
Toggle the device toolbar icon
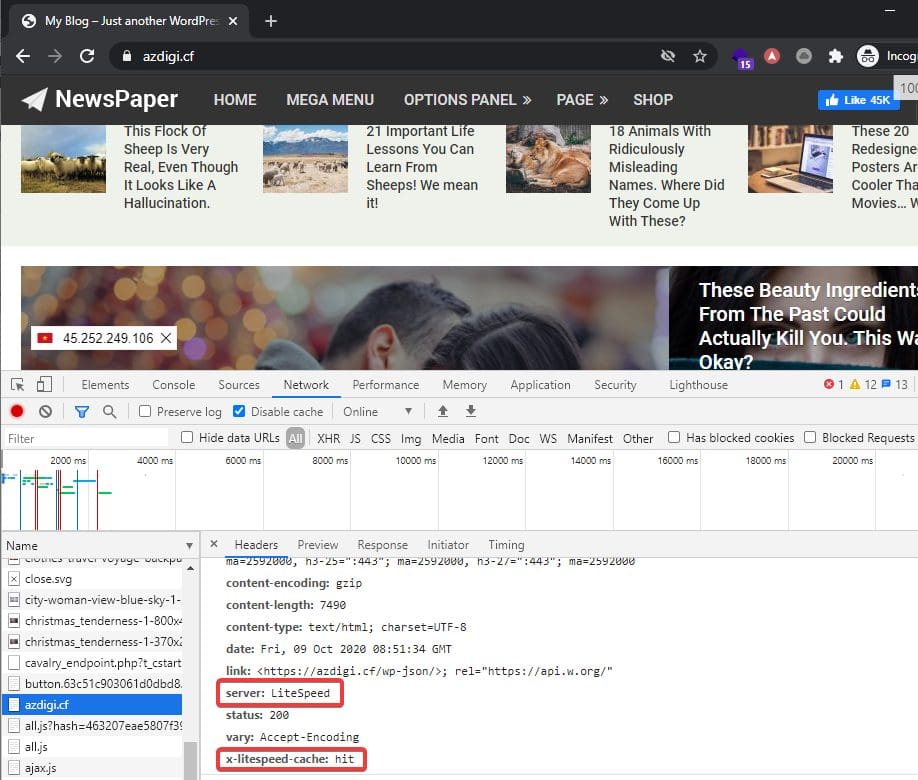click(x=44, y=385)
